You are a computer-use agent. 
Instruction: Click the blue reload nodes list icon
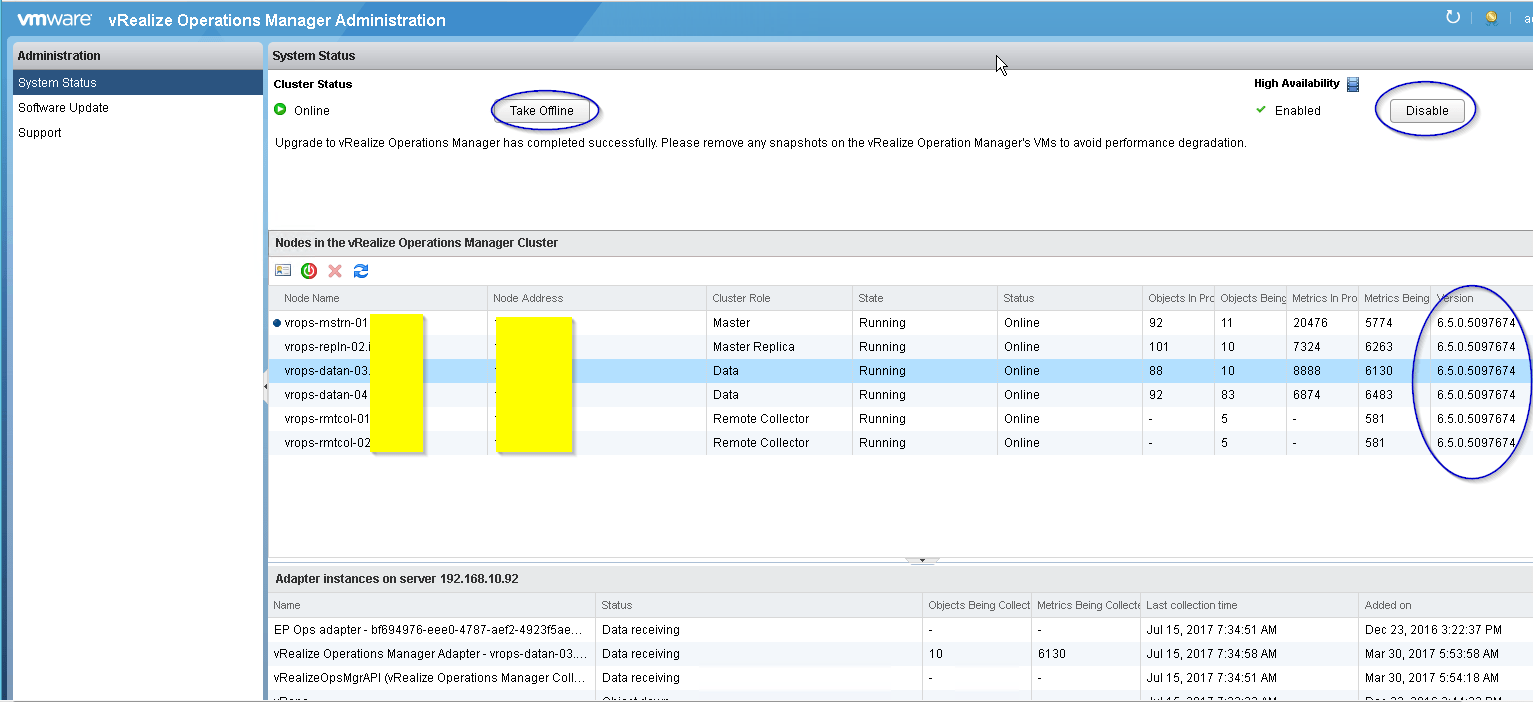pos(361,271)
